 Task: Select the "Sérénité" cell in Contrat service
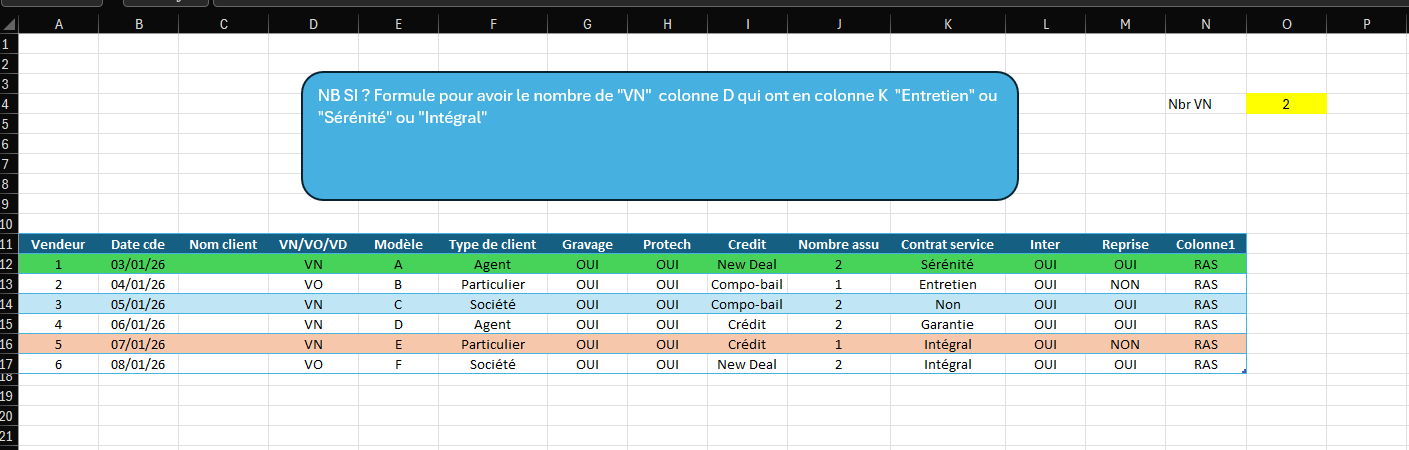(947, 264)
